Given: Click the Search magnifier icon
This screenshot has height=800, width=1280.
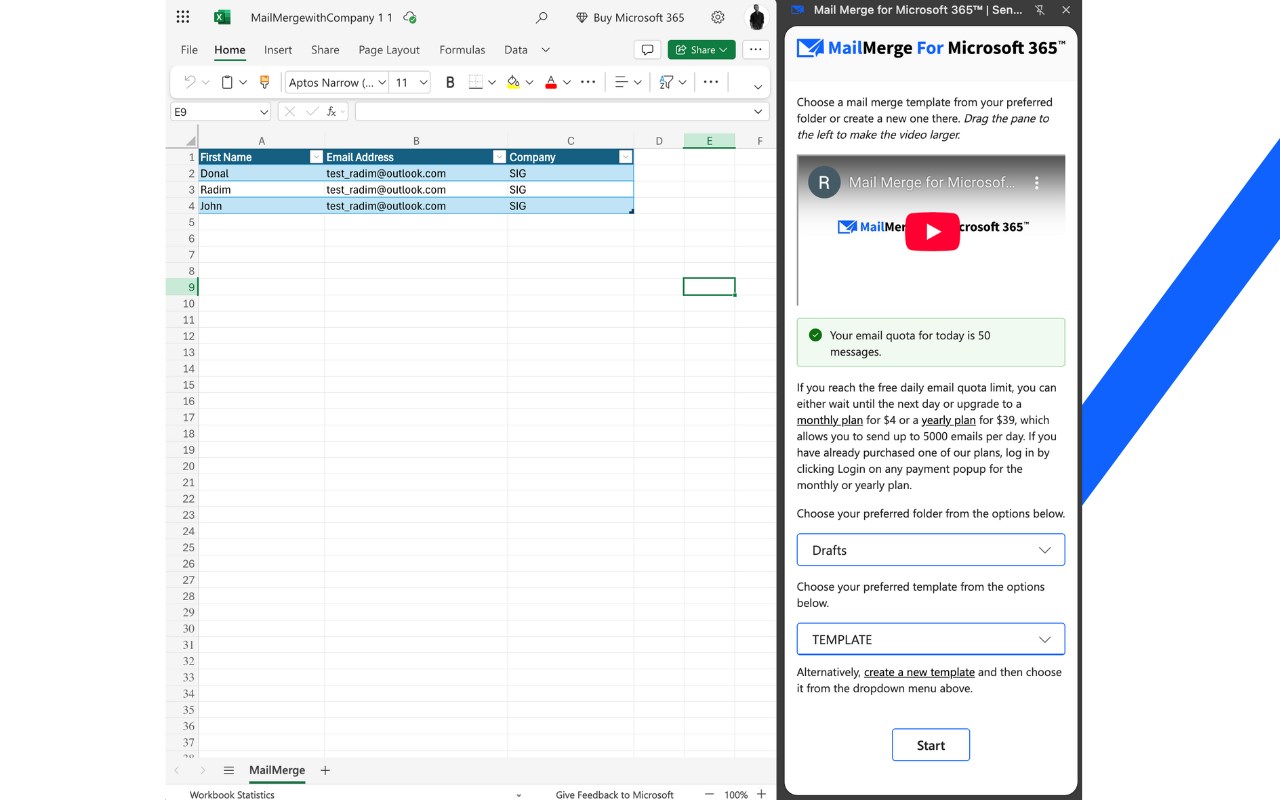Looking at the screenshot, I should point(541,17).
